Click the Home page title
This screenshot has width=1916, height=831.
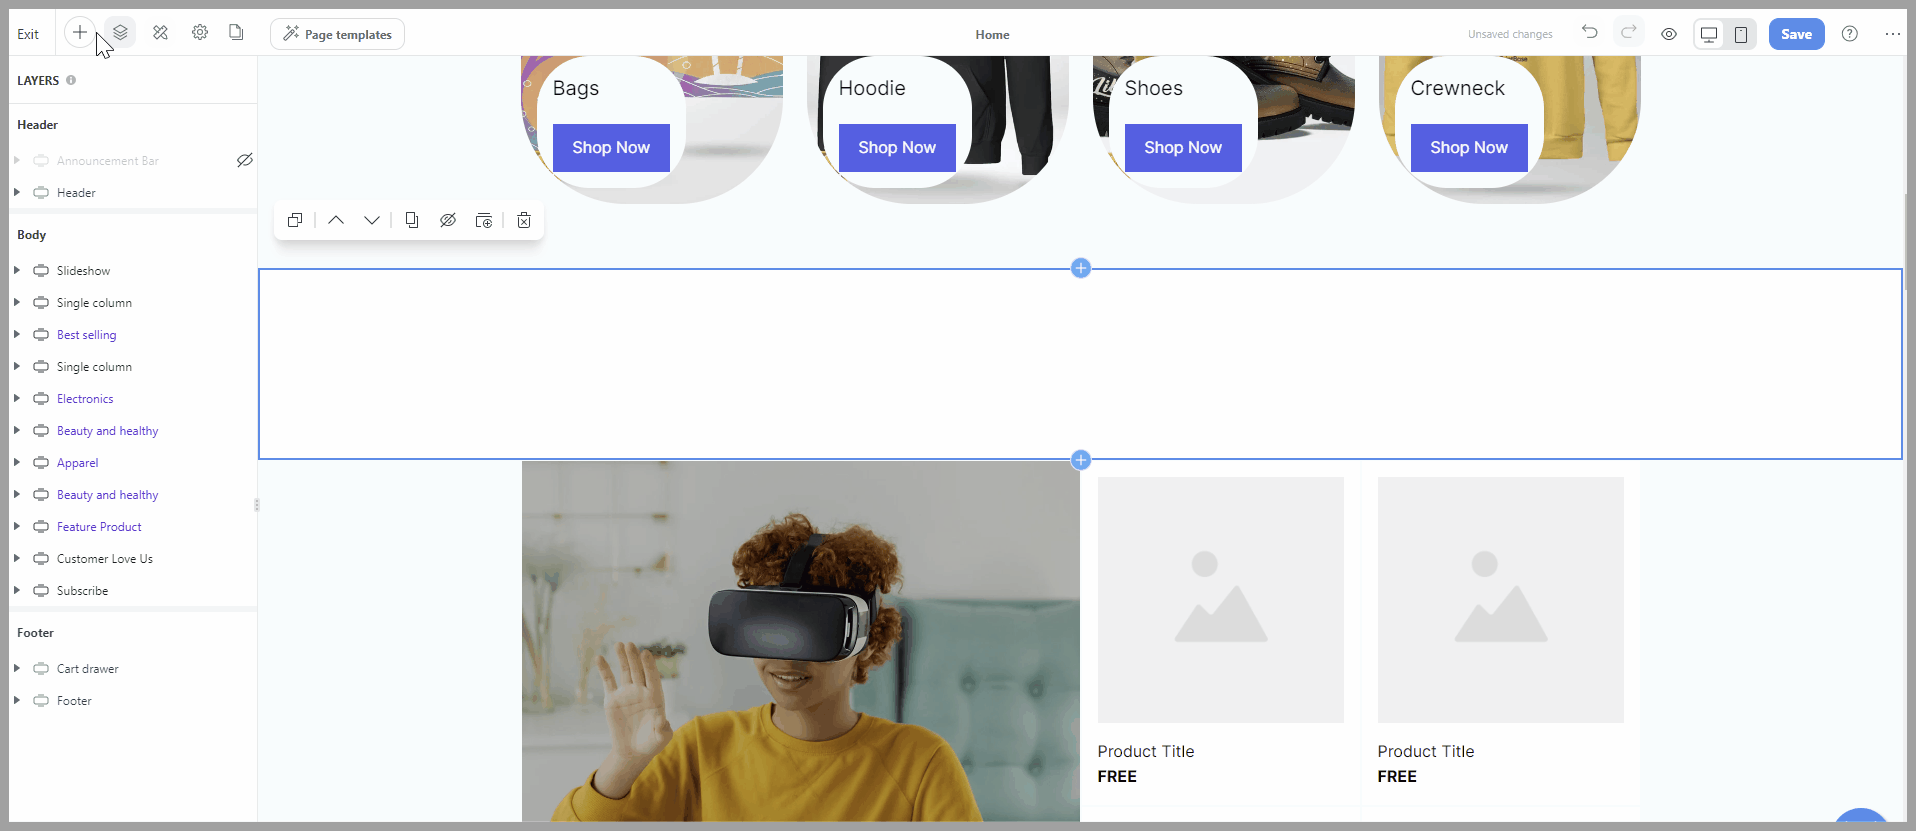(992, 34)
